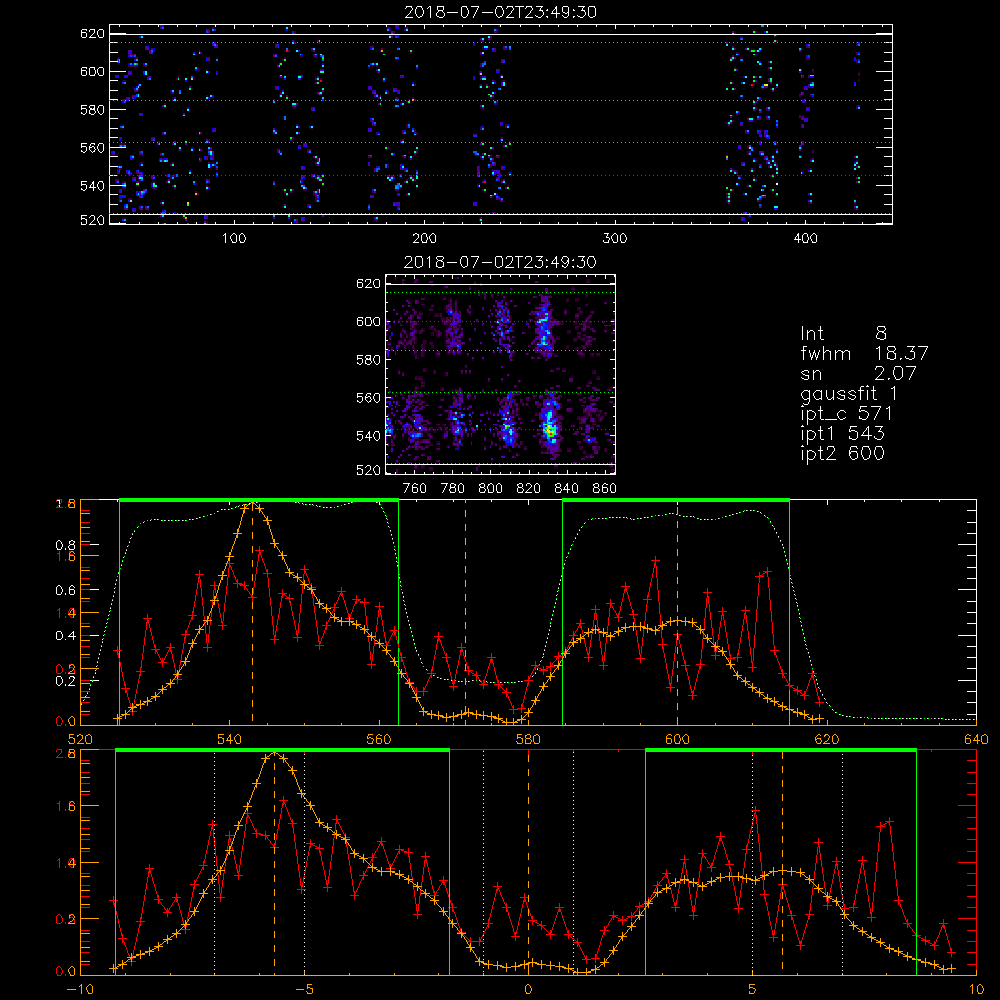This screenshot has width=1000, height=1000.
Task: Click the 'ipt1 543' readout
Action: coord(842,434)
